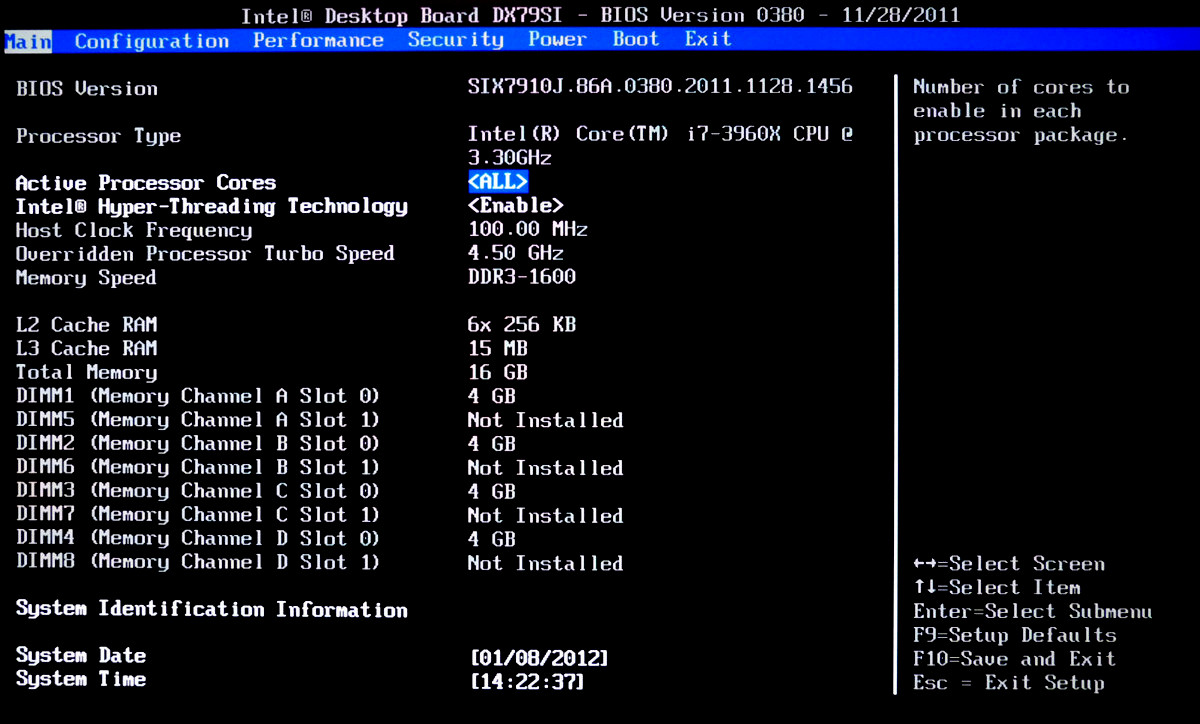Image resolution: width=1200 pixels, height=724 pixels.
Task: Click the Select Item arrow key hint
Action: 997,588
